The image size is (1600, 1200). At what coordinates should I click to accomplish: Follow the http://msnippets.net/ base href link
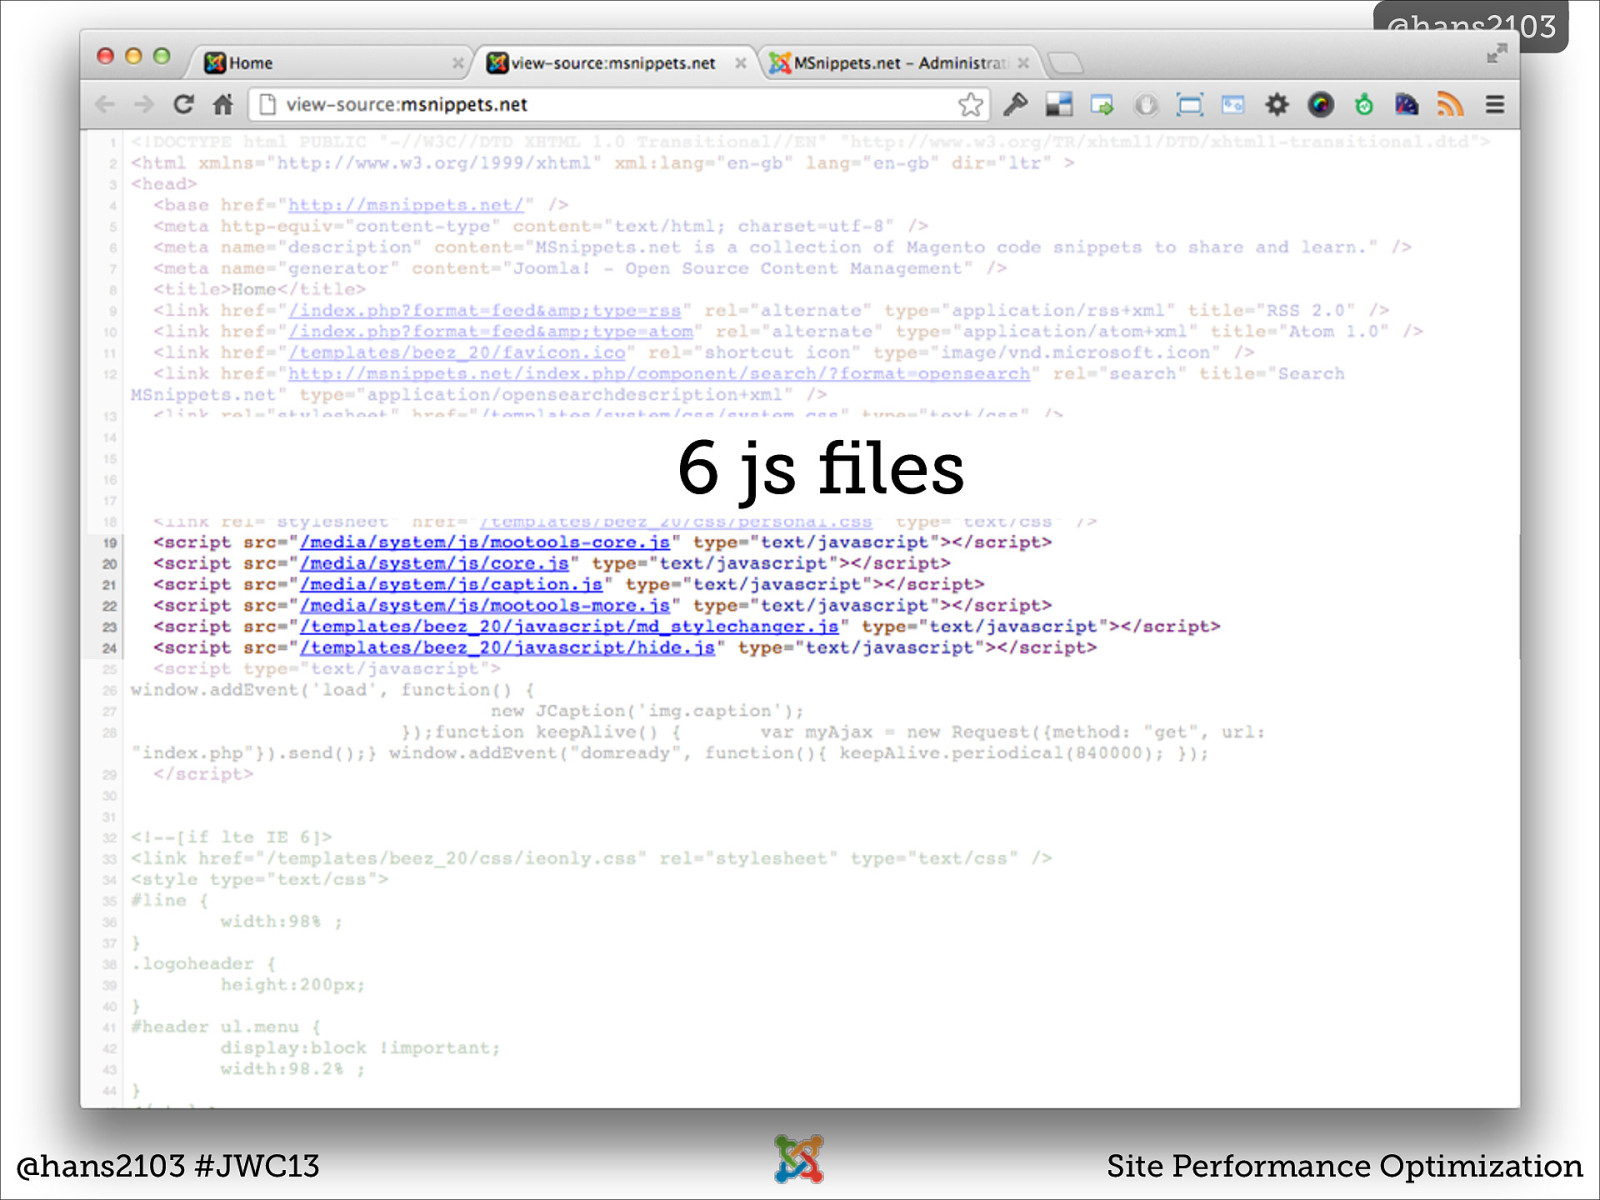point(406,205)
